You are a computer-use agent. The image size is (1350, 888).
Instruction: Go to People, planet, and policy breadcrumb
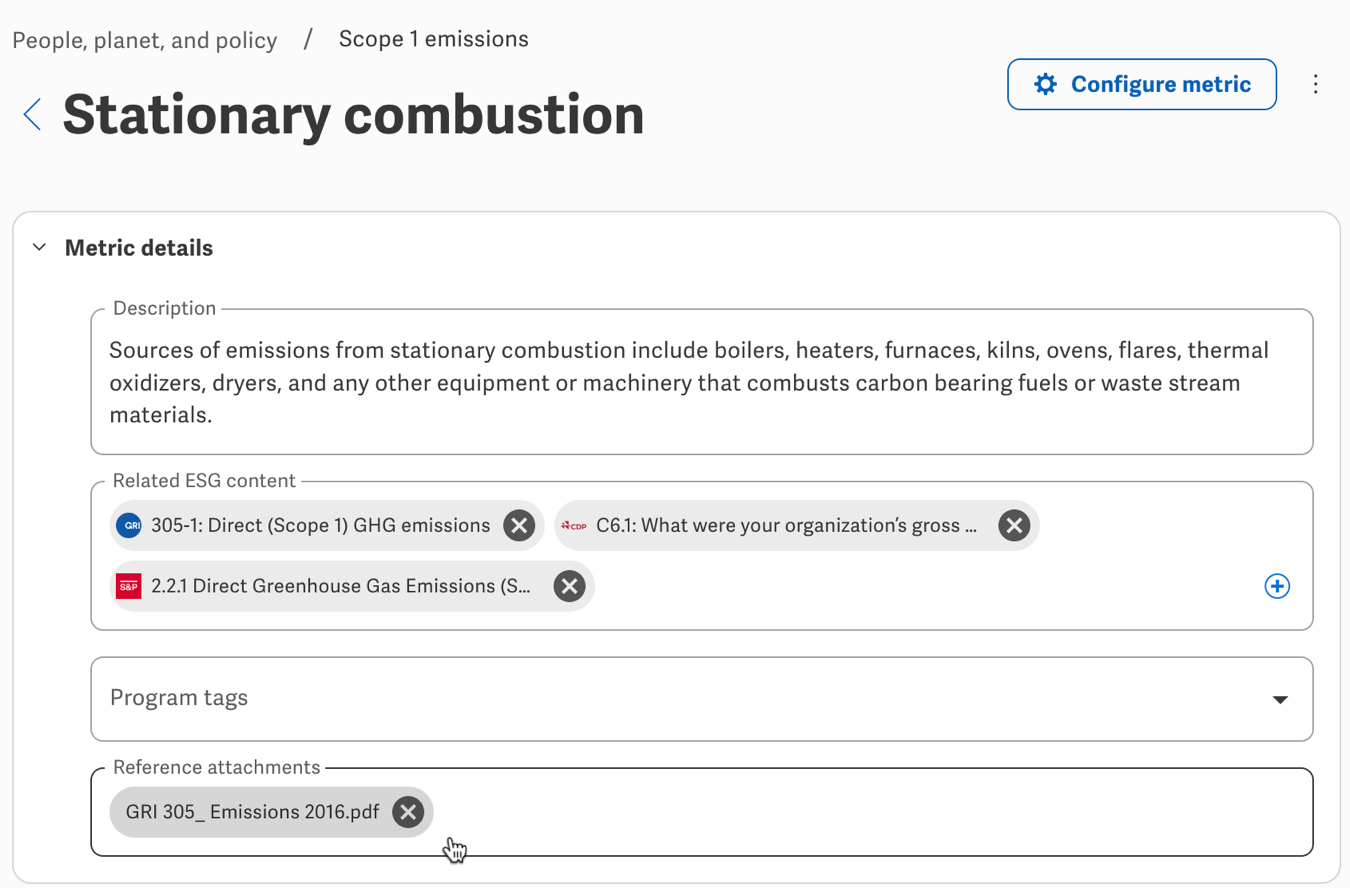[x=145, y=41]
